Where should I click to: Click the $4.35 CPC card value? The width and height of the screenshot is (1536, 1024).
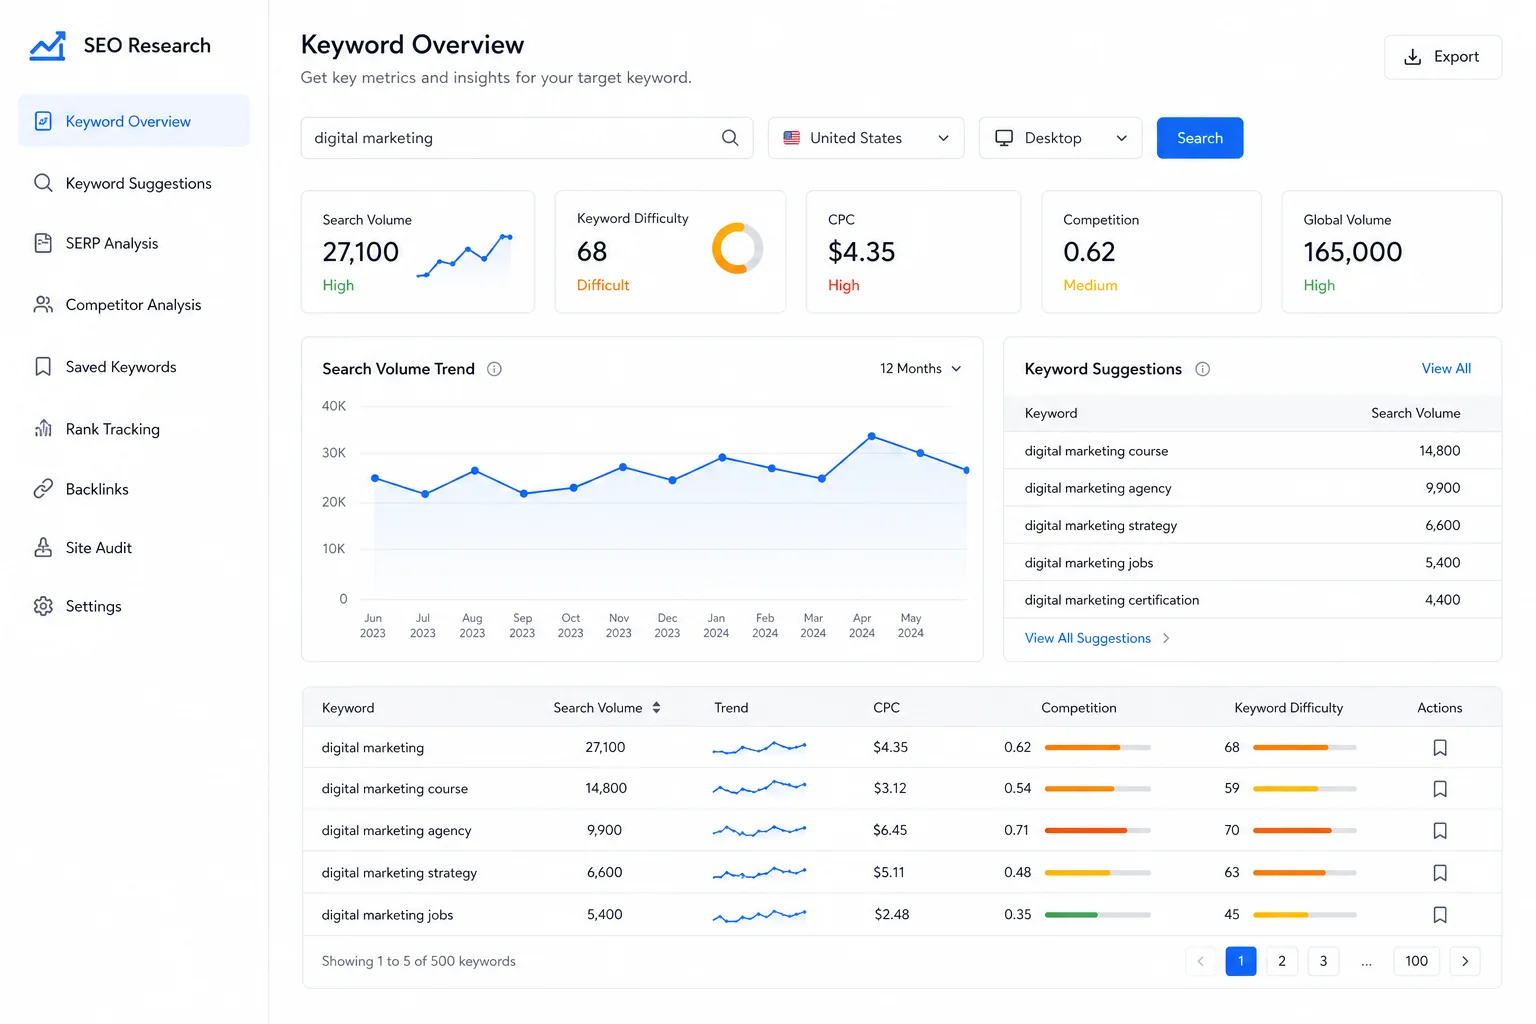861,252
